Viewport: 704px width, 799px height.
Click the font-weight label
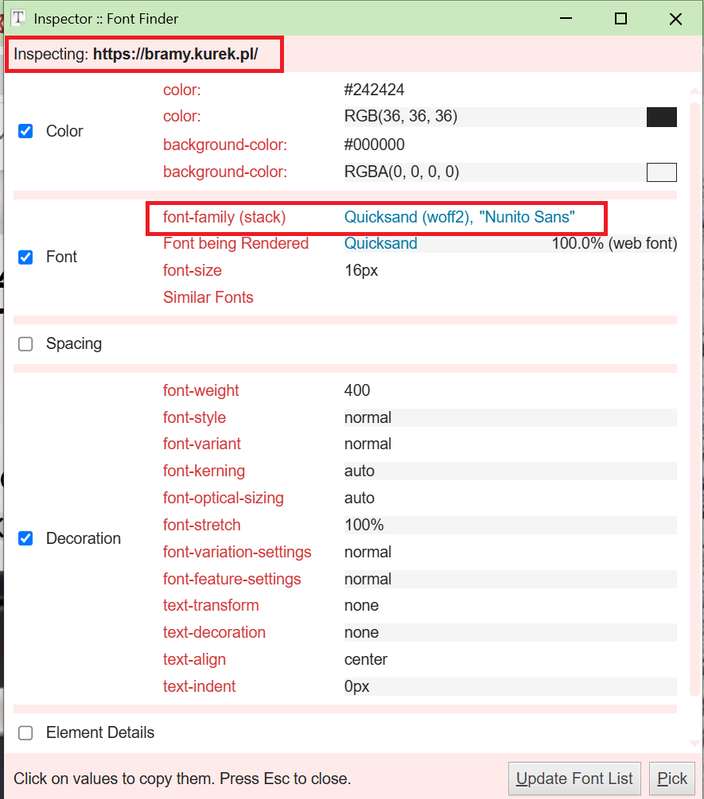[x=201, y=390]
